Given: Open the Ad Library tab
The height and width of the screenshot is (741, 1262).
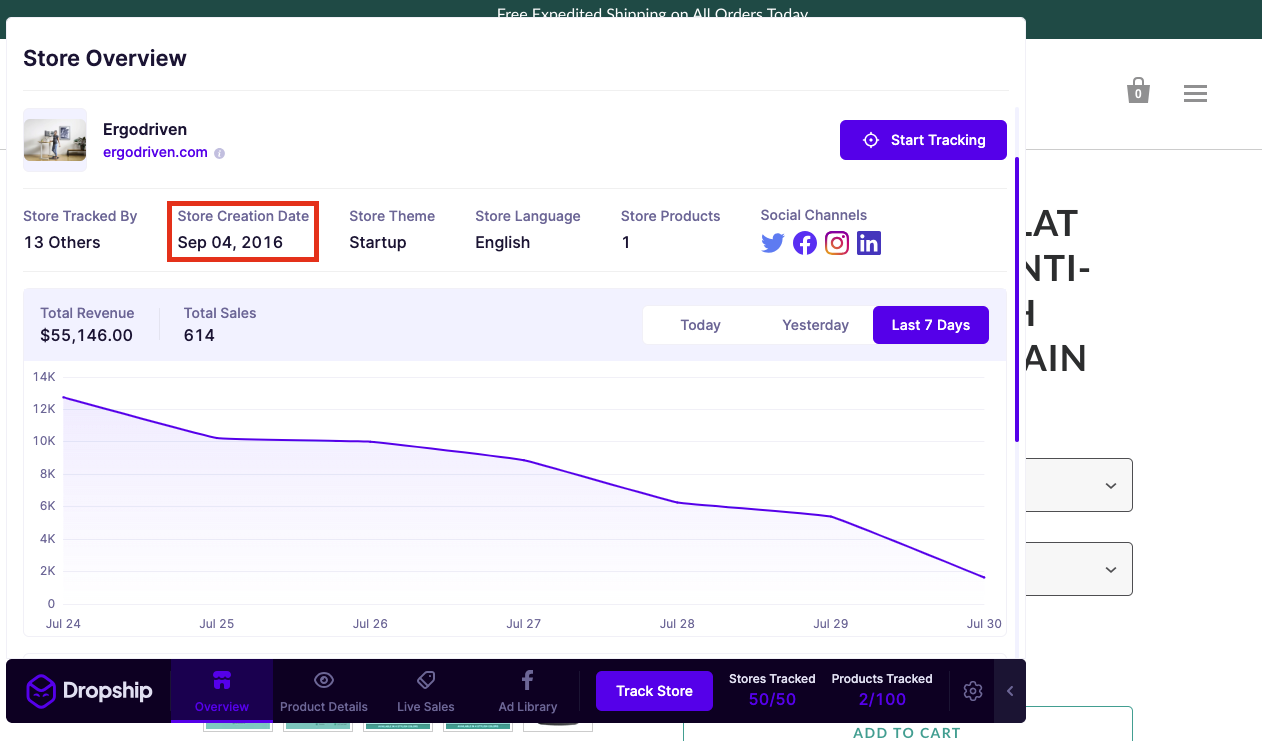Looking at the screenshot, I should coord(527,691).
